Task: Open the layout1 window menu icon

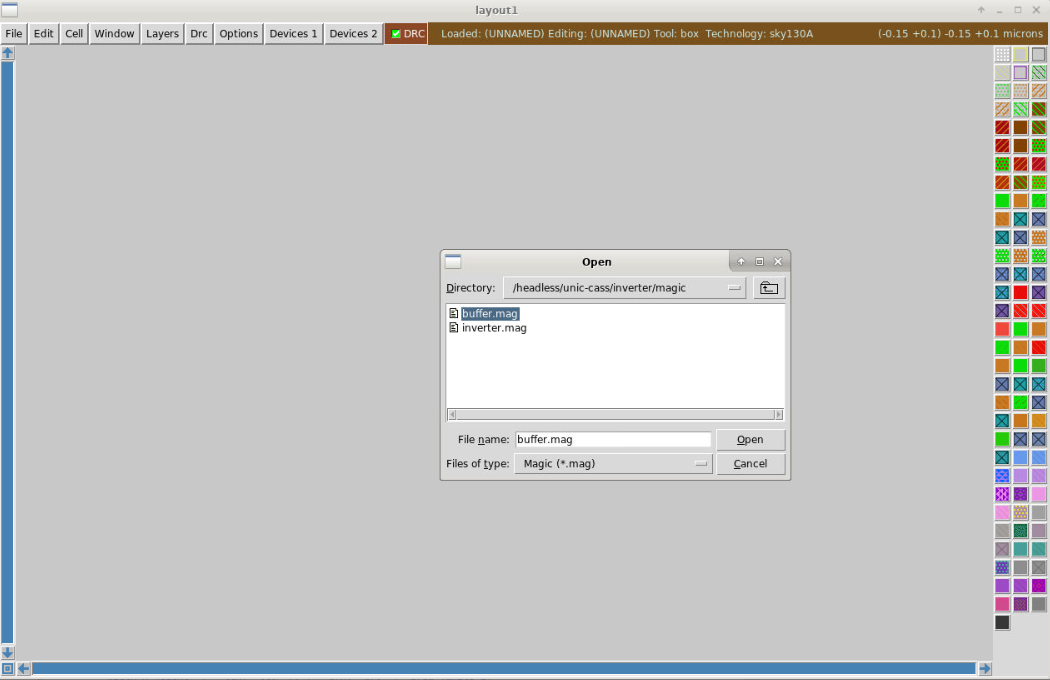Action: click(9, 10)
